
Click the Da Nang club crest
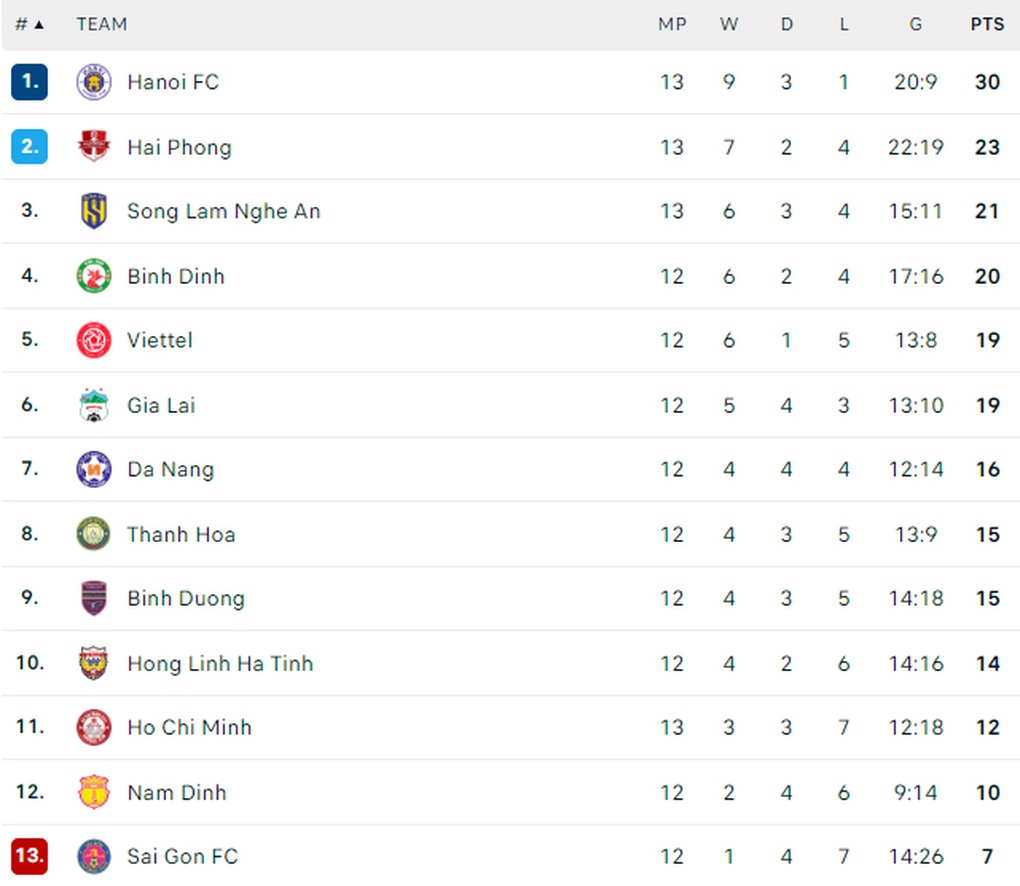(94, 469)
